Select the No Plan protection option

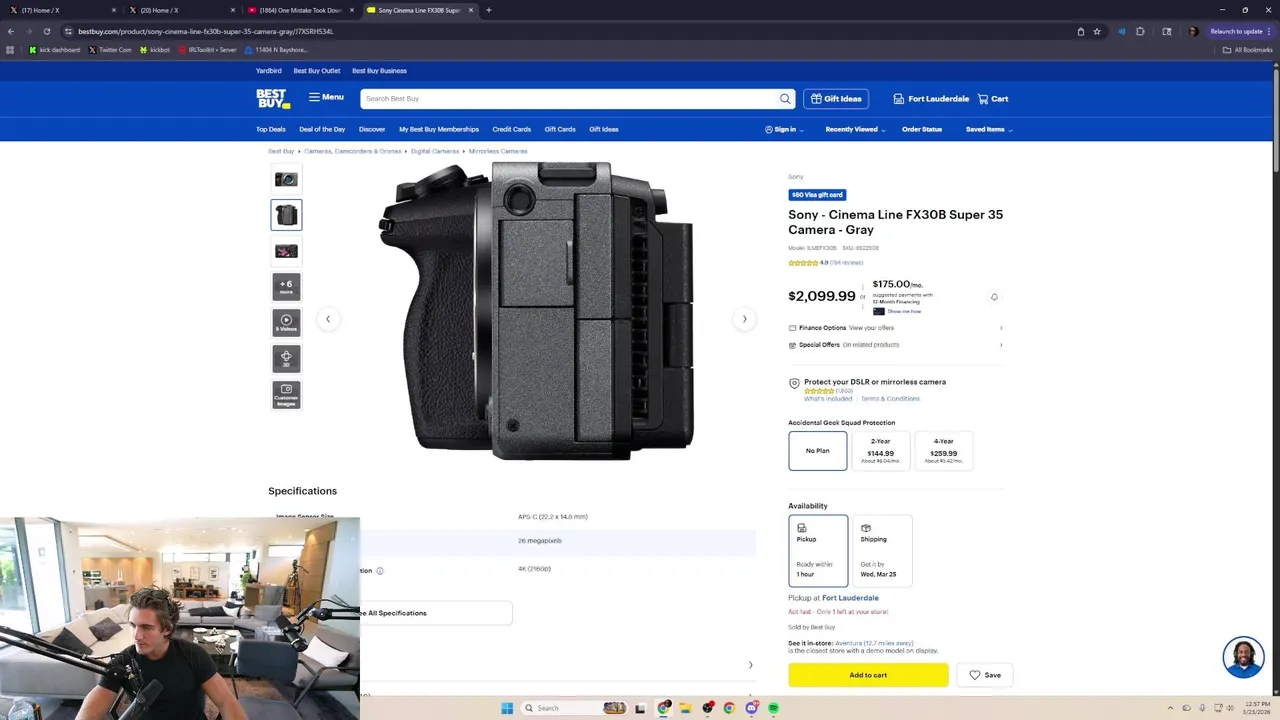click(x=817, y=451)
